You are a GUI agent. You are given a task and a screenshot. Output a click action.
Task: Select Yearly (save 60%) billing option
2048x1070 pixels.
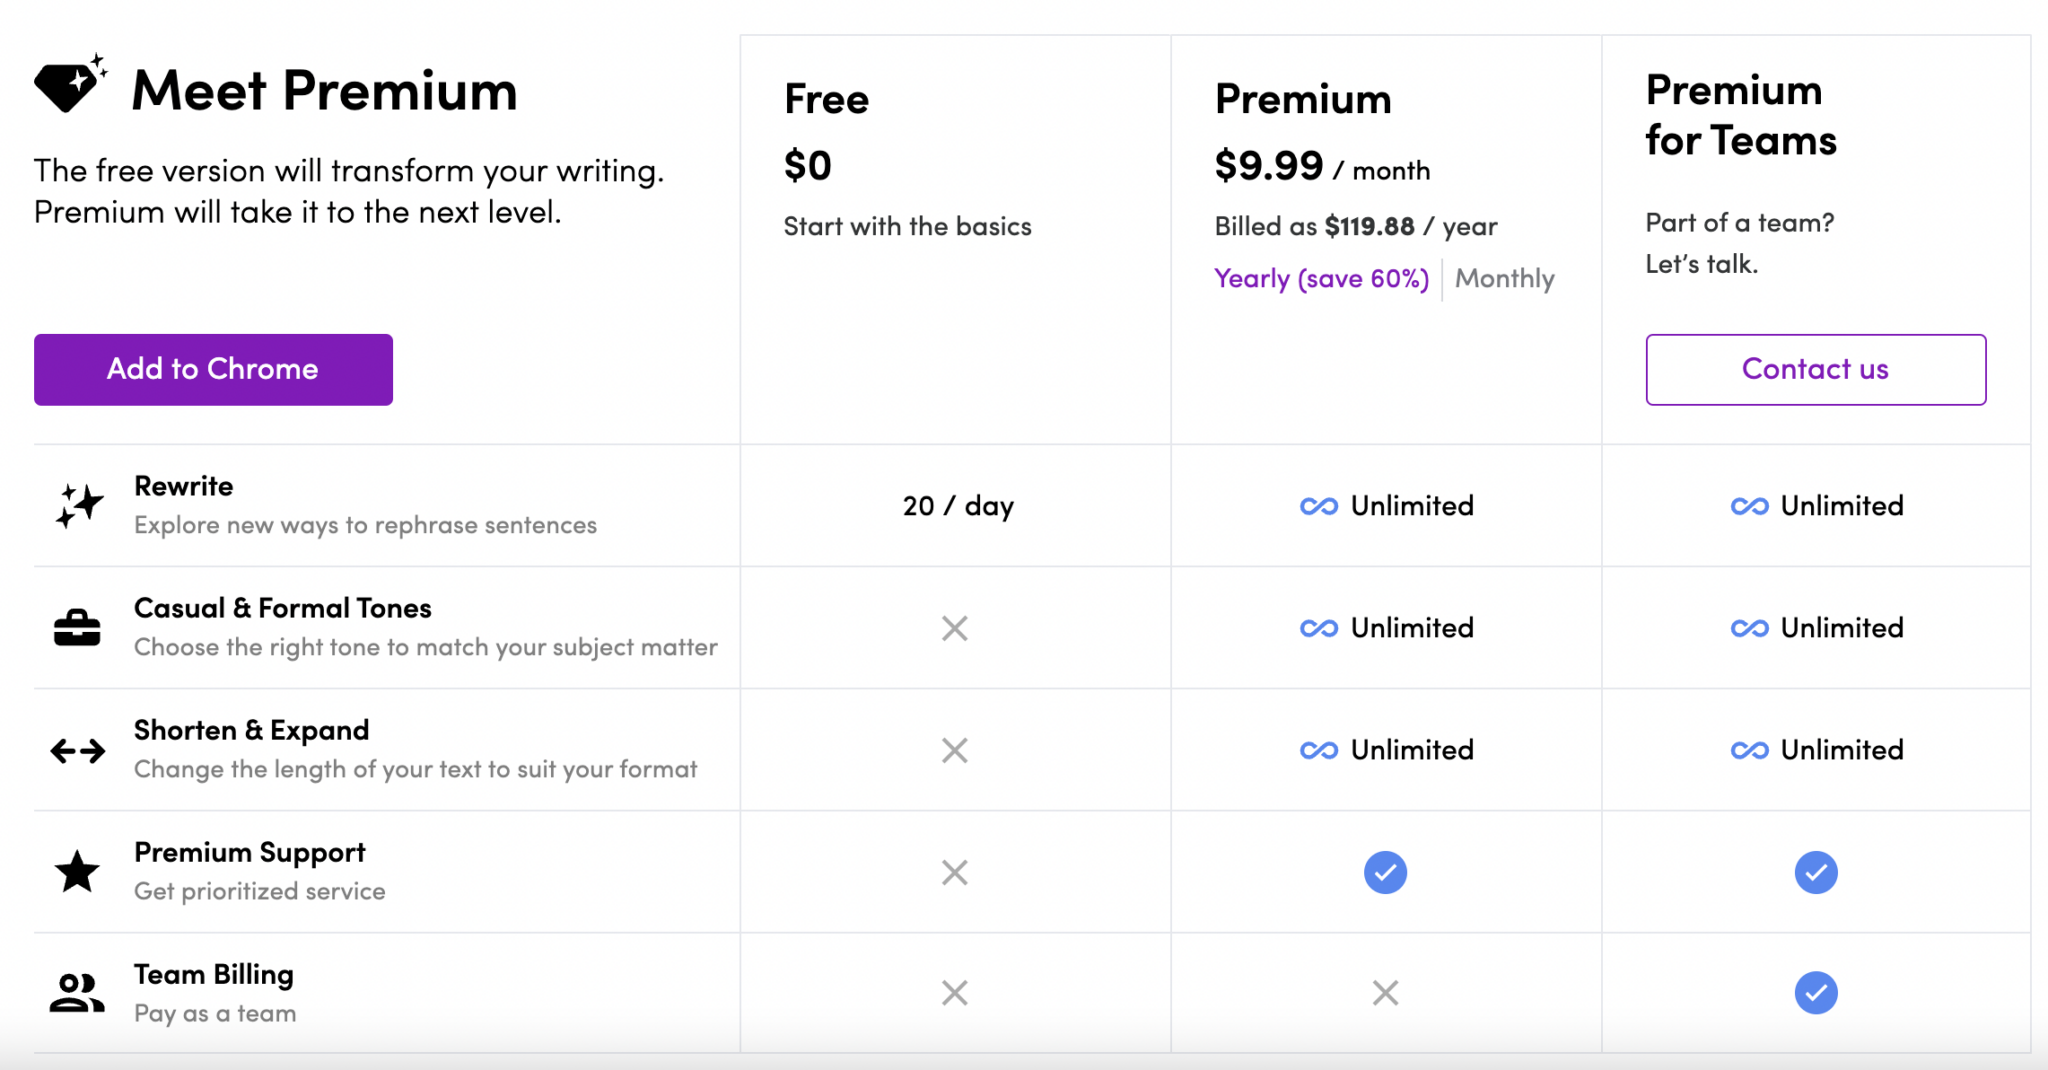[1321, 279]
